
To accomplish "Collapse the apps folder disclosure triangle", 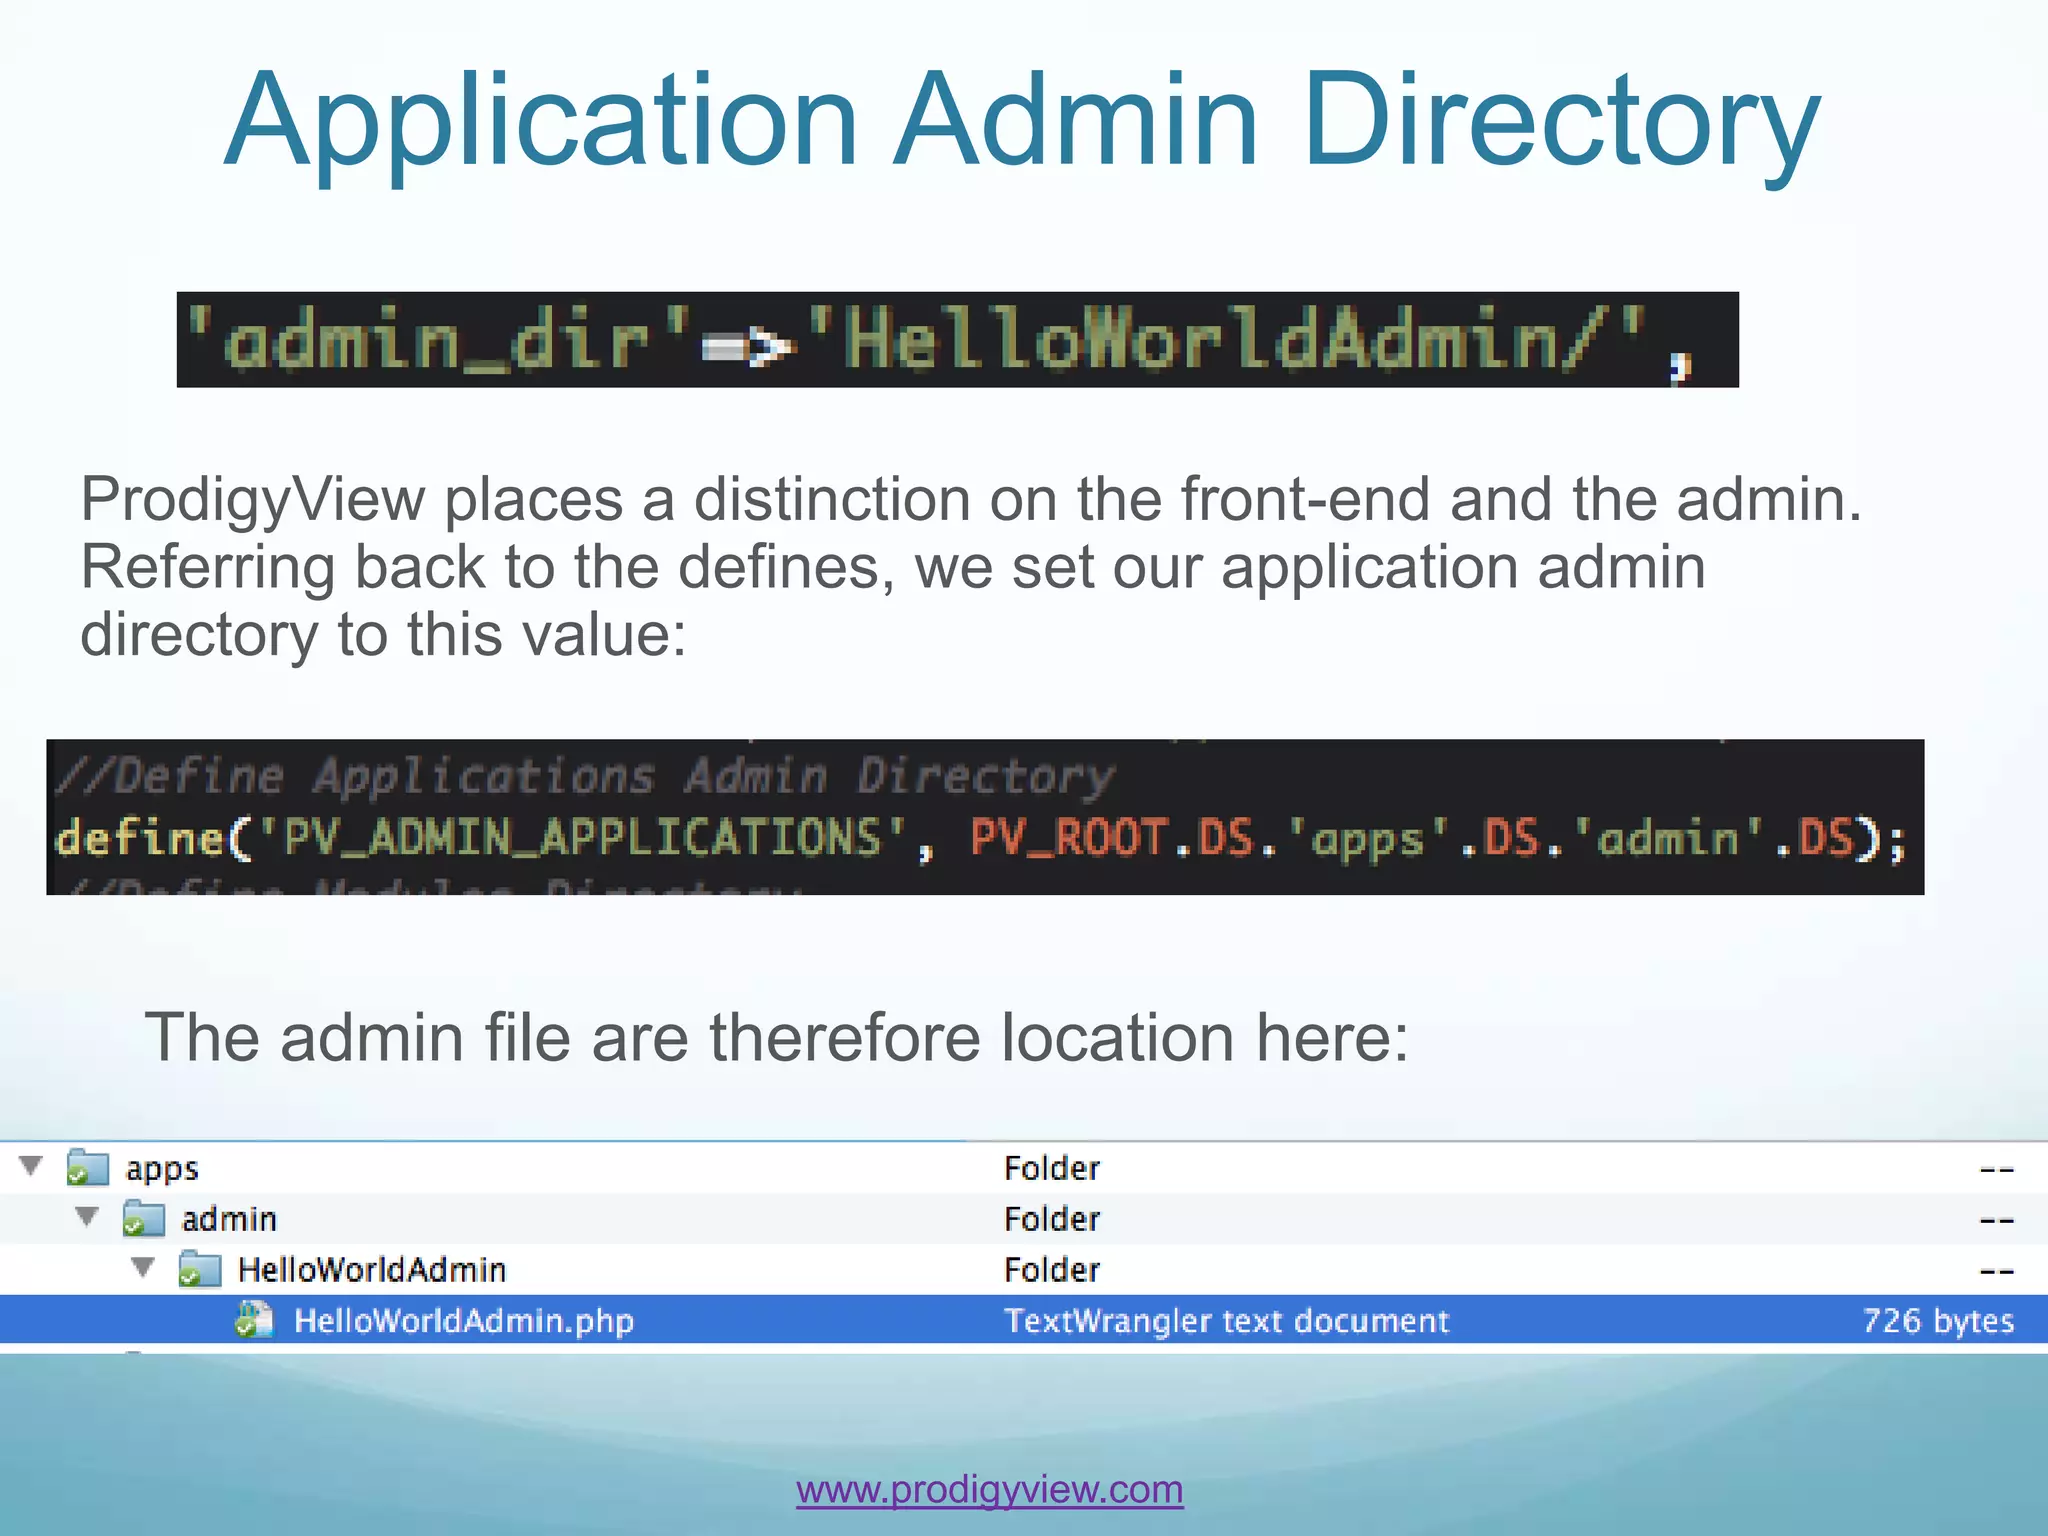I will [x=32, y=1166].
